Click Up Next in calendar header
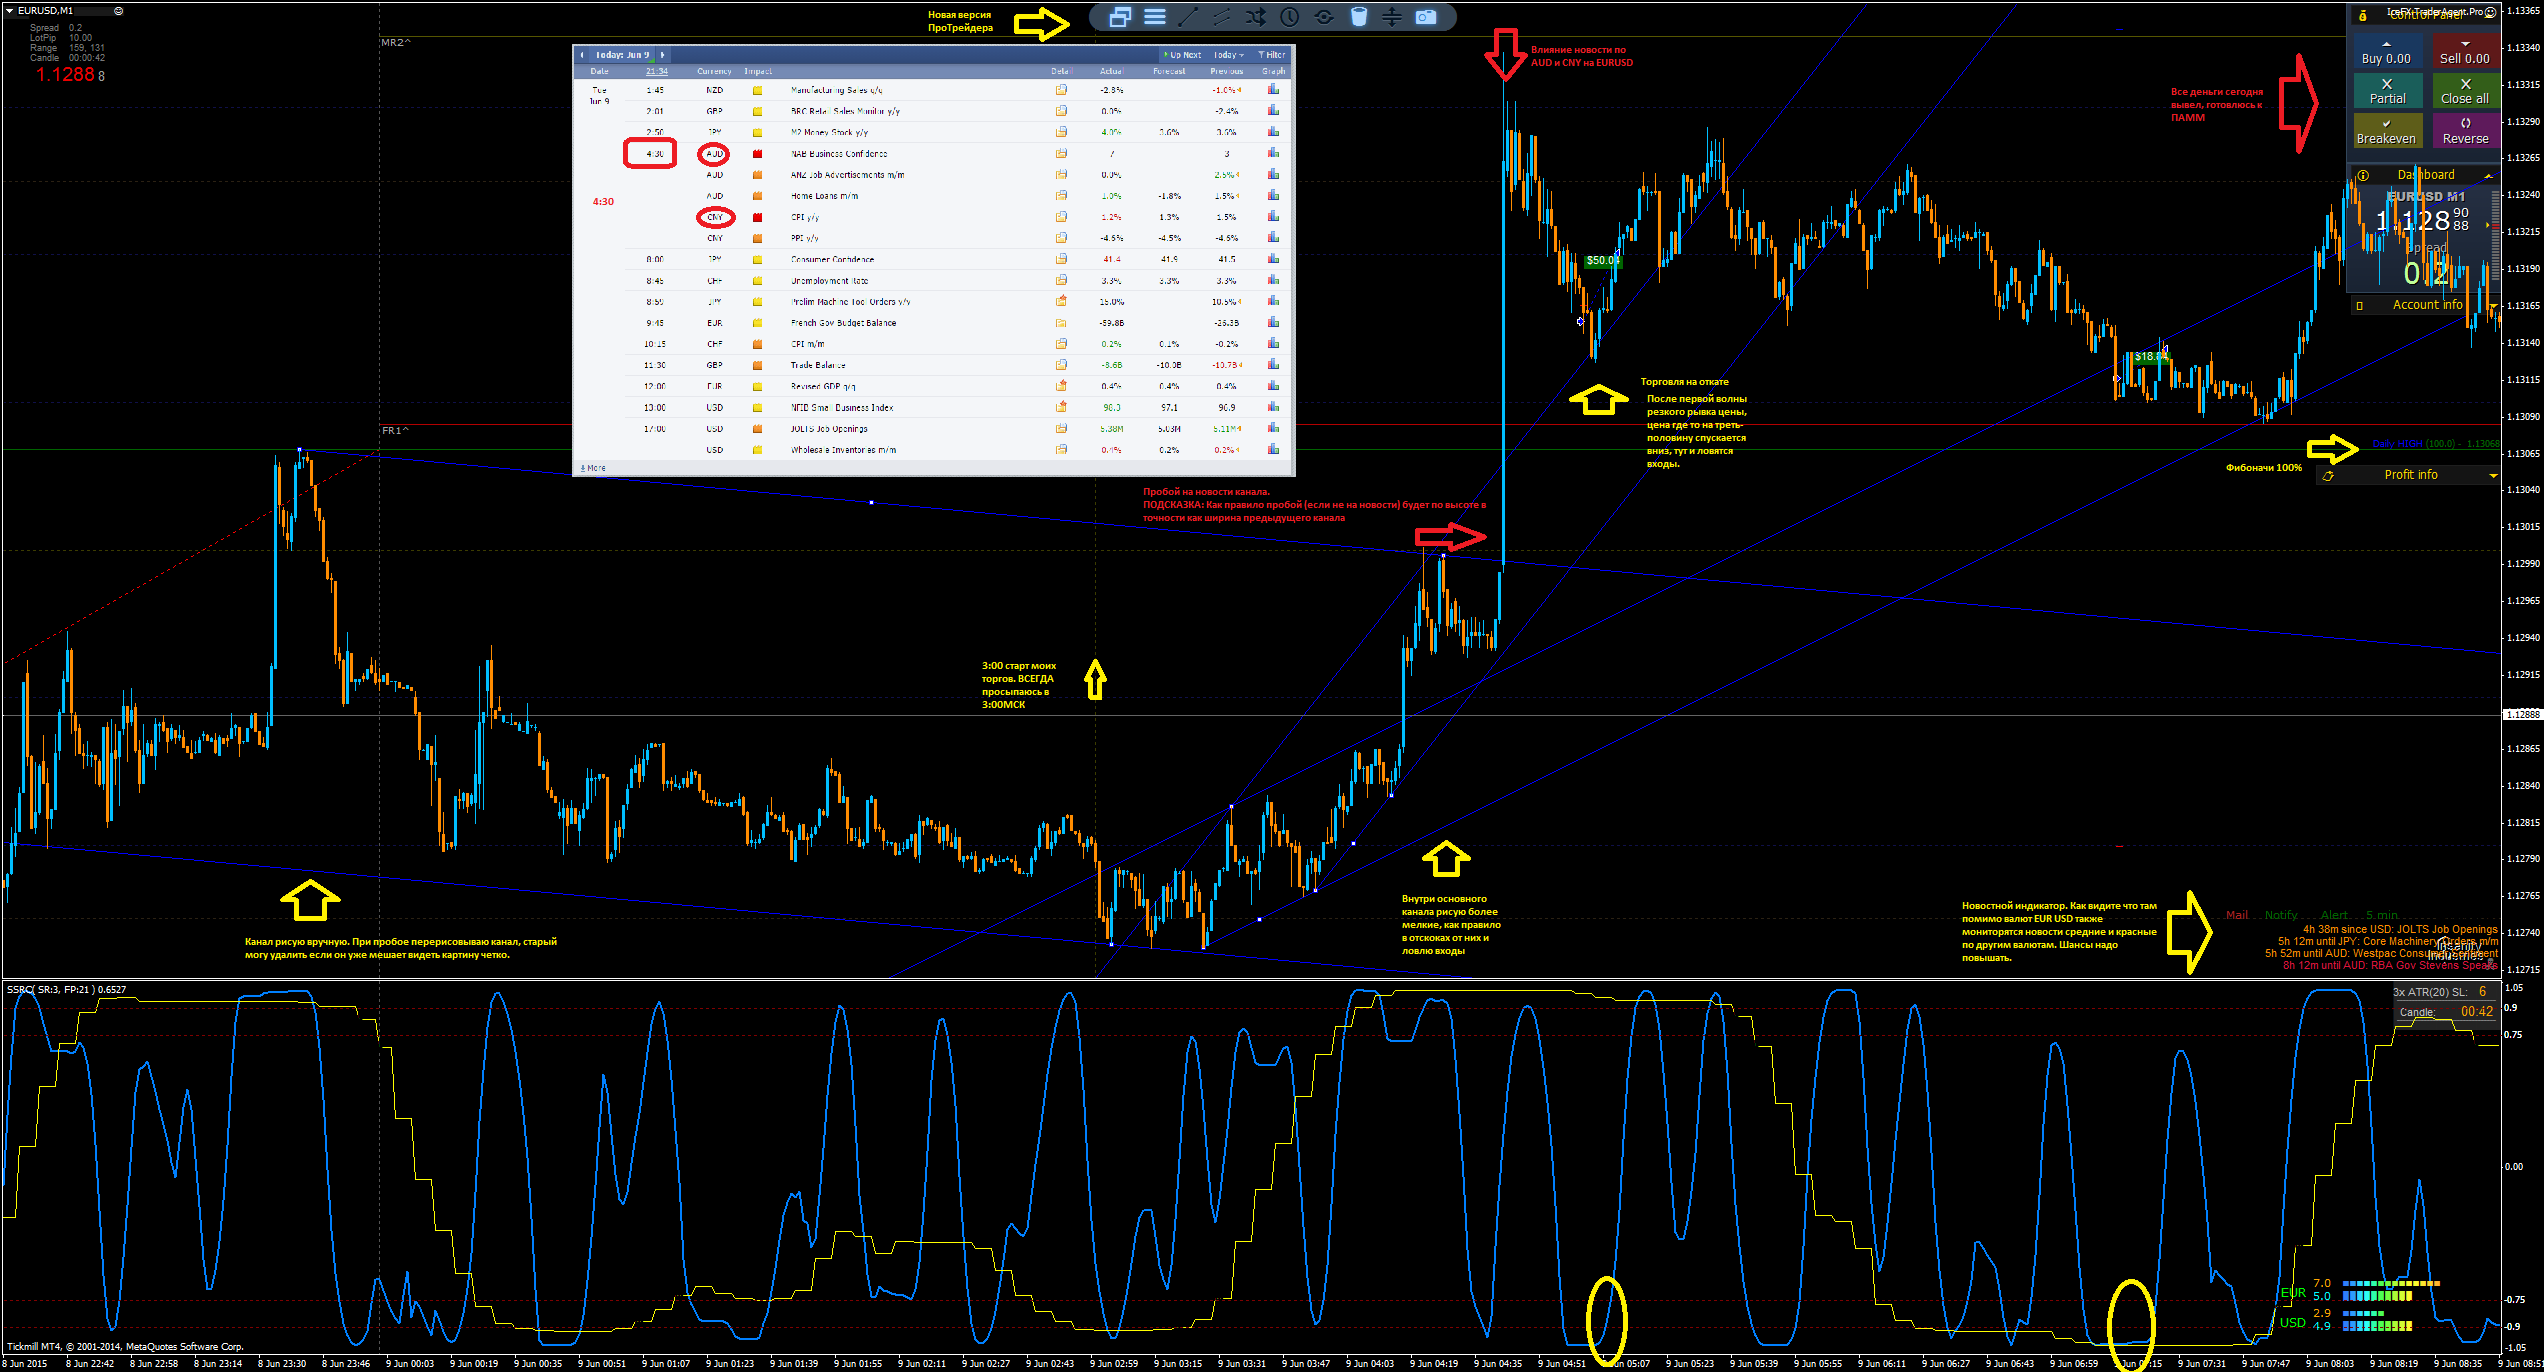Viewport: 2544px width, 1372px height. click(x=1181, y=55)
